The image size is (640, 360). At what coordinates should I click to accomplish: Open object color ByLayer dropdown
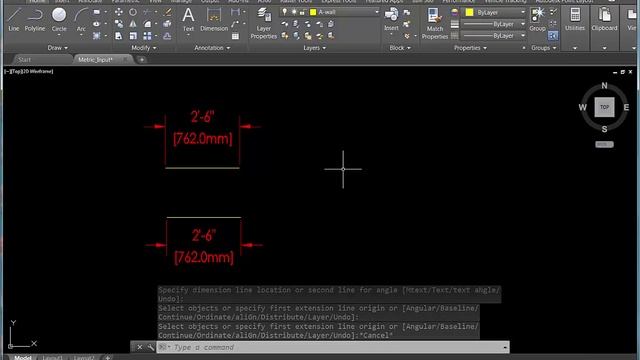[x=522, y=12]
